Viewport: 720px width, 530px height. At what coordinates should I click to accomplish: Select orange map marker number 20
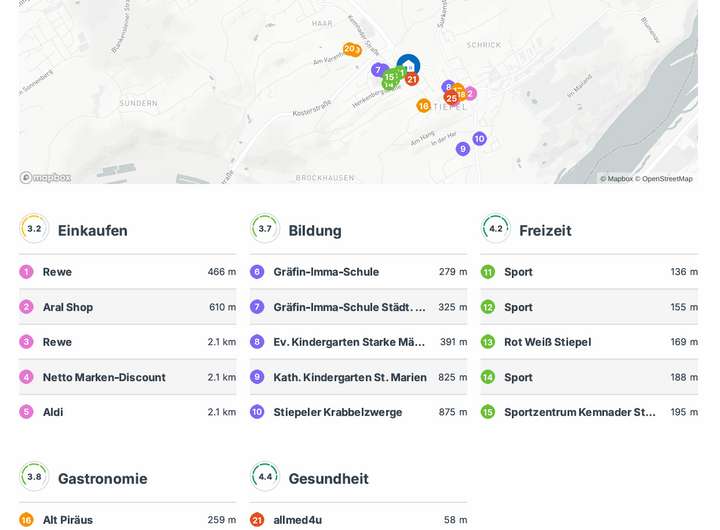[348, 49]
